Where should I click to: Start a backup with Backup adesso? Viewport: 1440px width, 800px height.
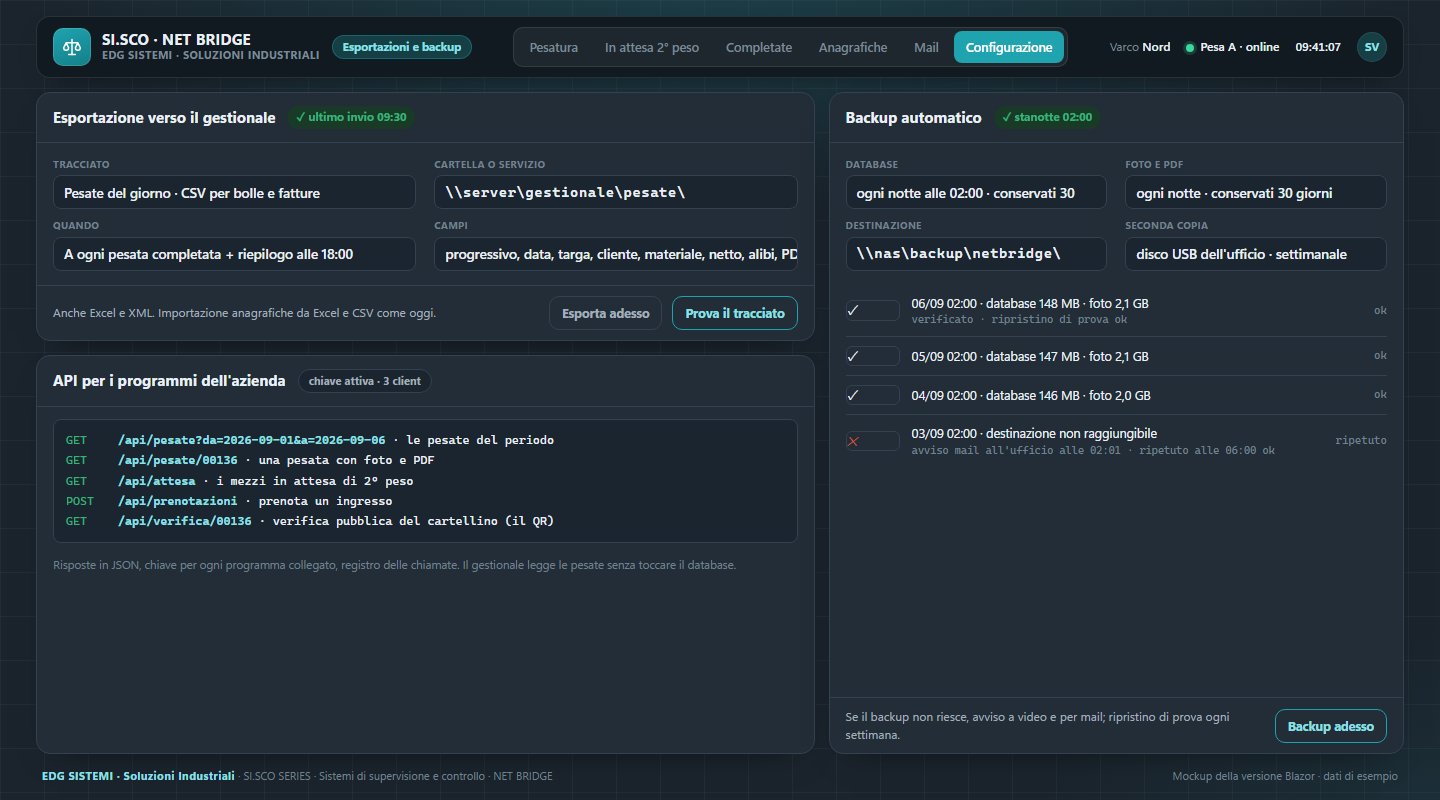click(1331, 726)
